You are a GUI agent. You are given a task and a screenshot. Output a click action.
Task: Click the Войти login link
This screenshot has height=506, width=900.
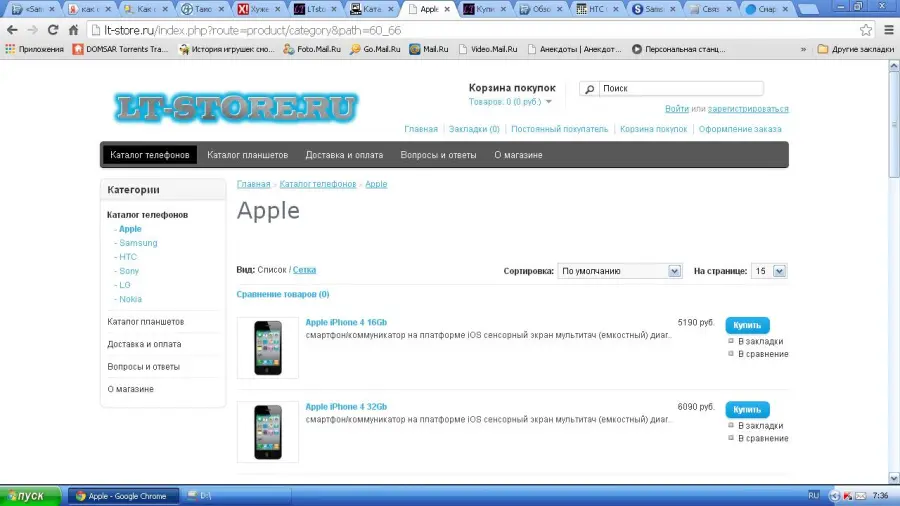point(677,108)
